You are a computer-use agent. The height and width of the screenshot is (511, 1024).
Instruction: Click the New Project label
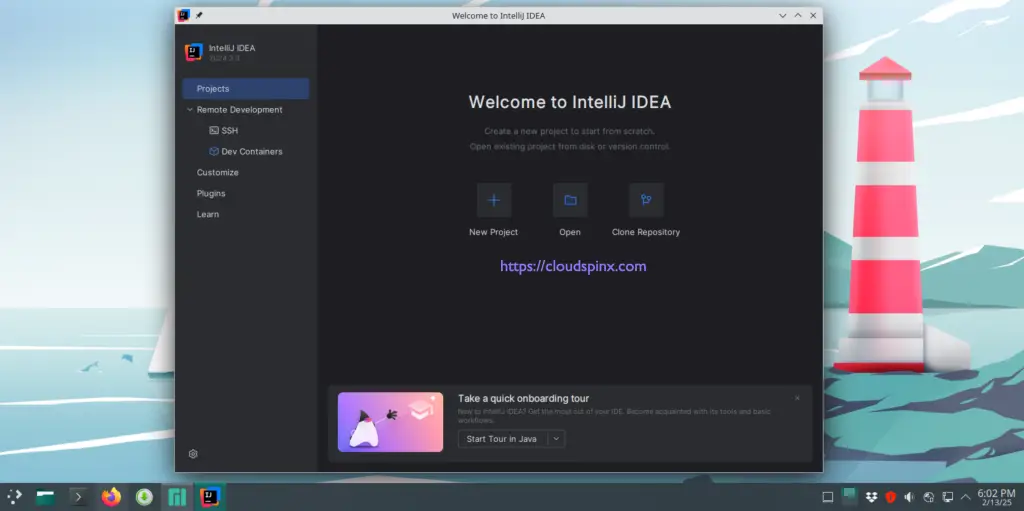(494, 232)
